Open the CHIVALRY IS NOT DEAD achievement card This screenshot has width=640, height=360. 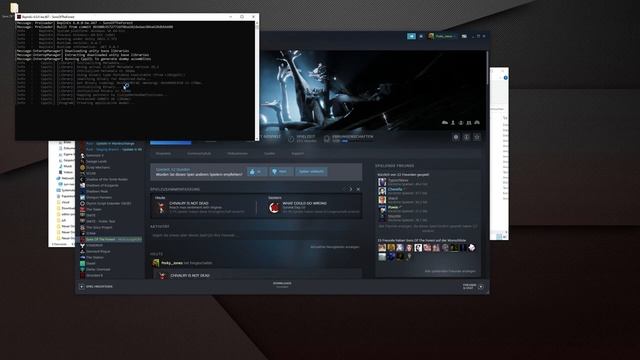point(203,206)
